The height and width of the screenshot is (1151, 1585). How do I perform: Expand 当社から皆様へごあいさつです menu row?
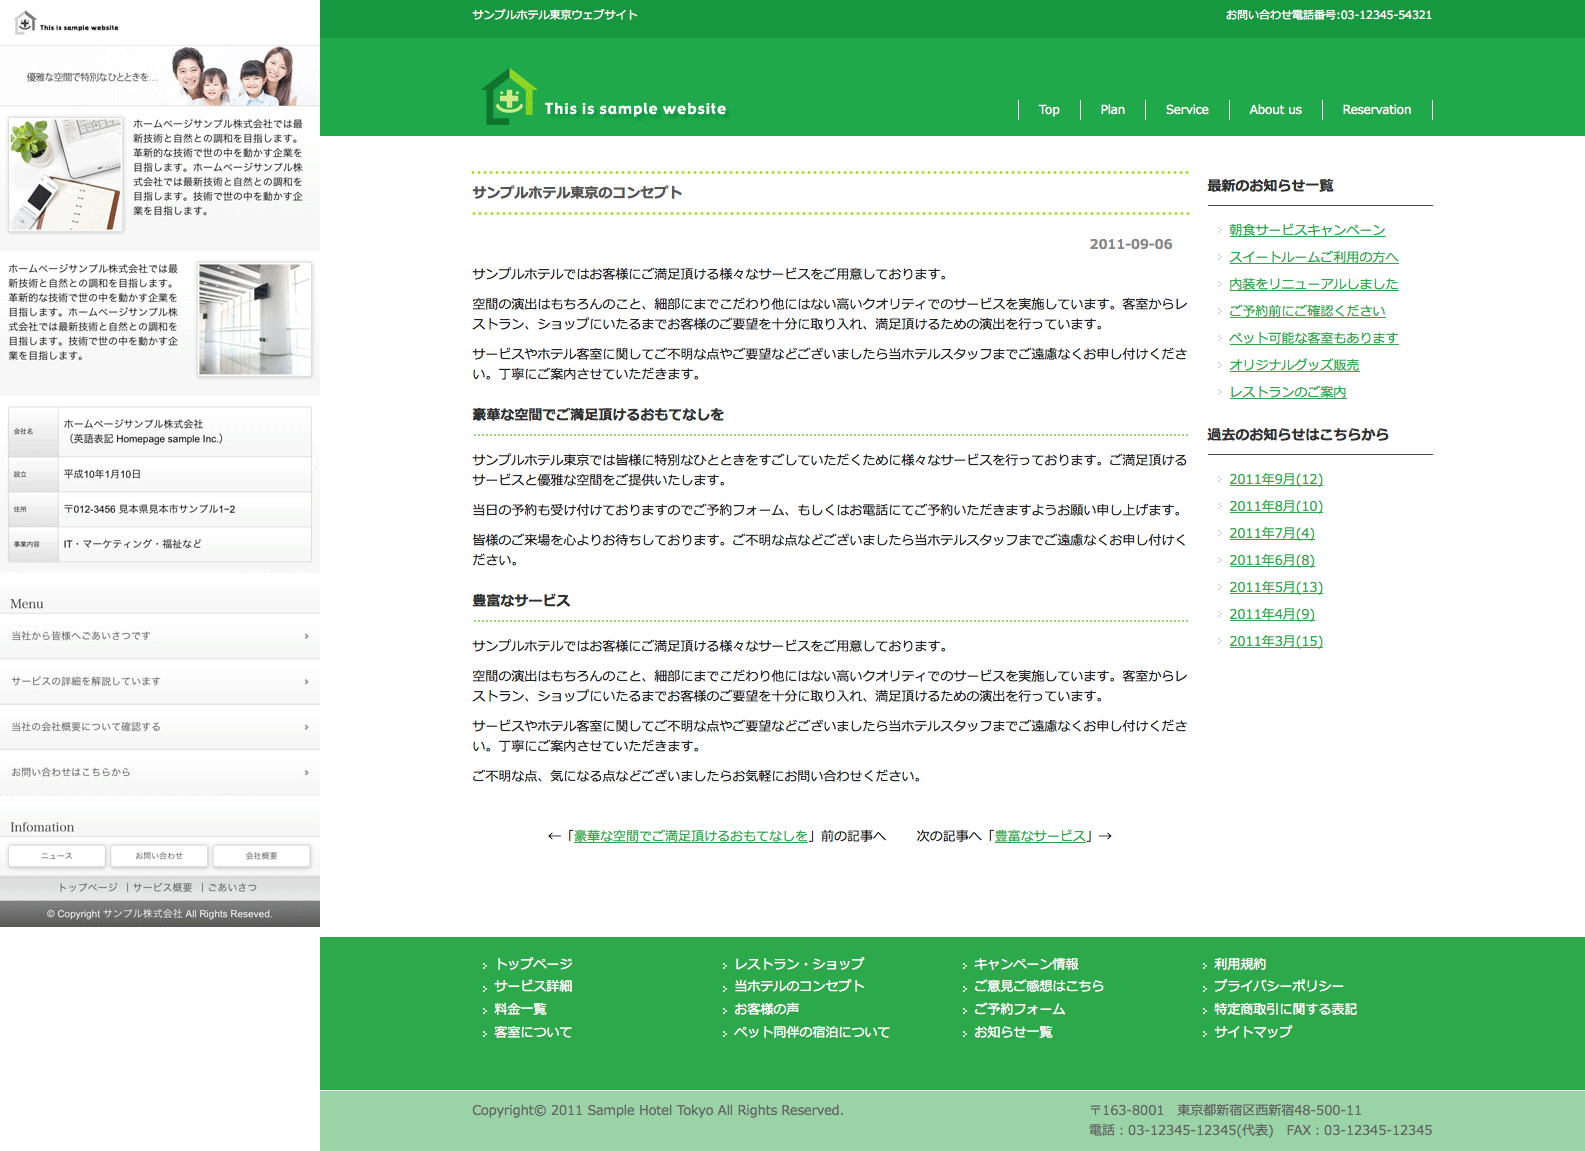(x=160, y=636)
